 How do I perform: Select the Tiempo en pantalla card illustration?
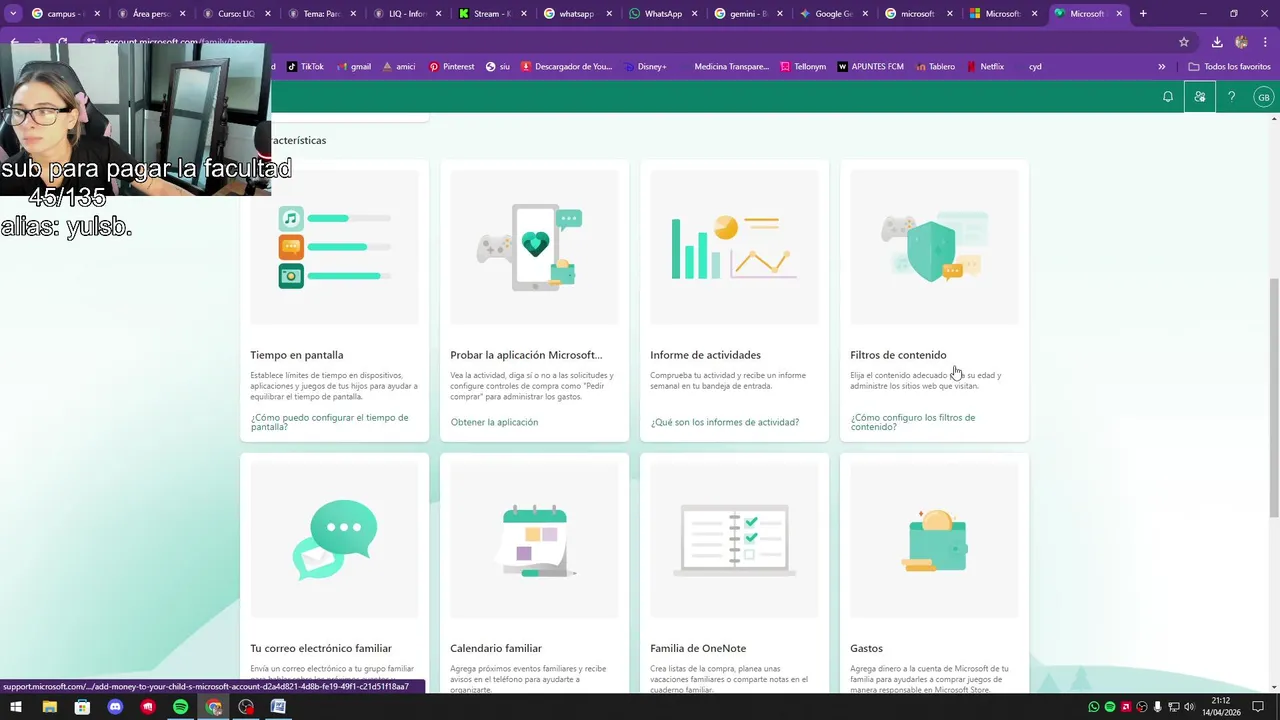(x=335, y=247)
